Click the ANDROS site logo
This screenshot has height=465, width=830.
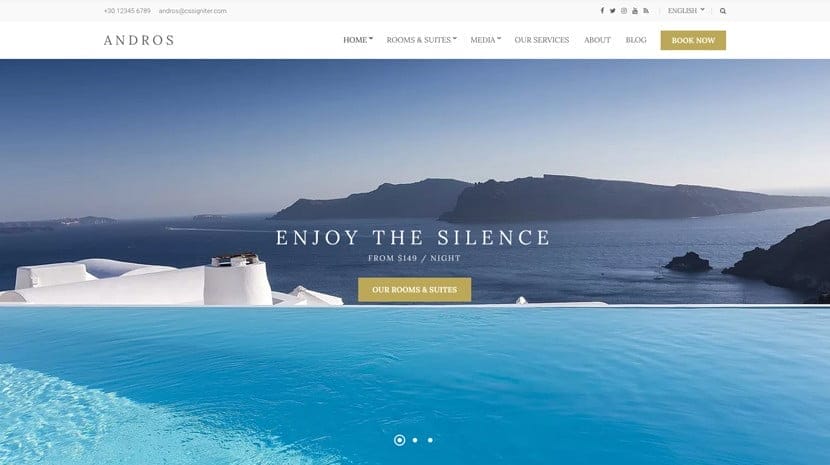click(139, 40)
